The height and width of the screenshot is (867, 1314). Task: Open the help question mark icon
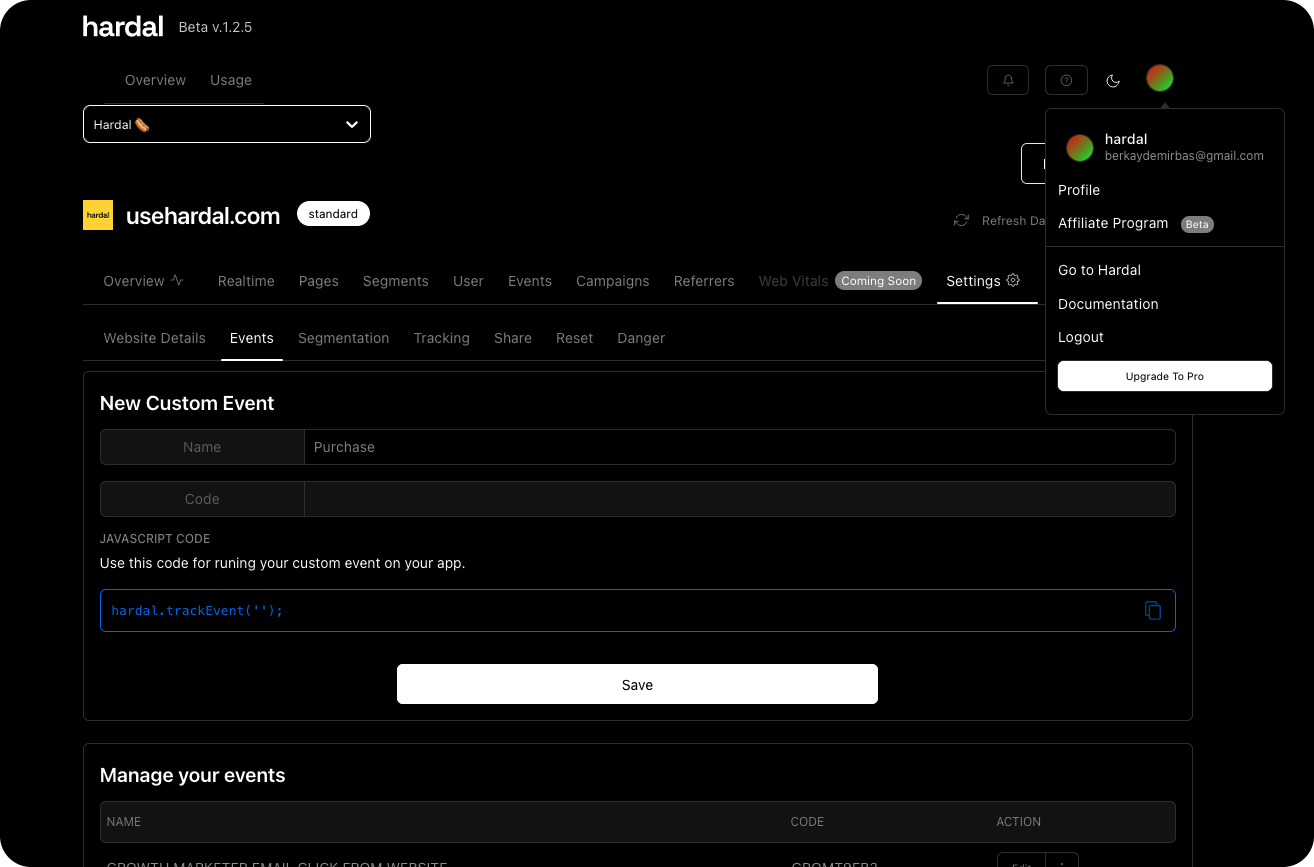coord(1066,80)
